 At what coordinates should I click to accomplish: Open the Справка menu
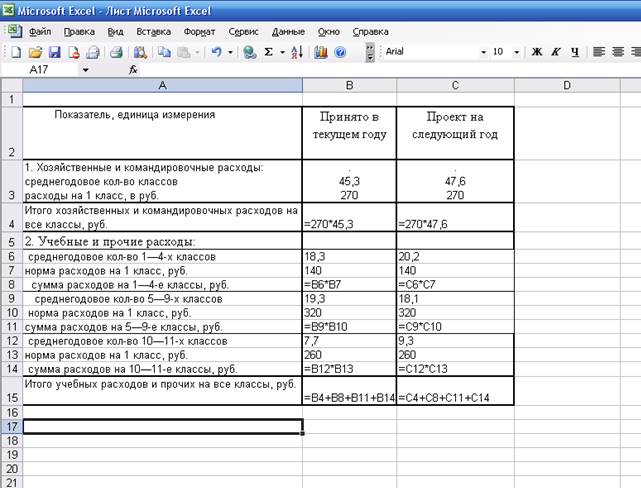click(370, 31)
